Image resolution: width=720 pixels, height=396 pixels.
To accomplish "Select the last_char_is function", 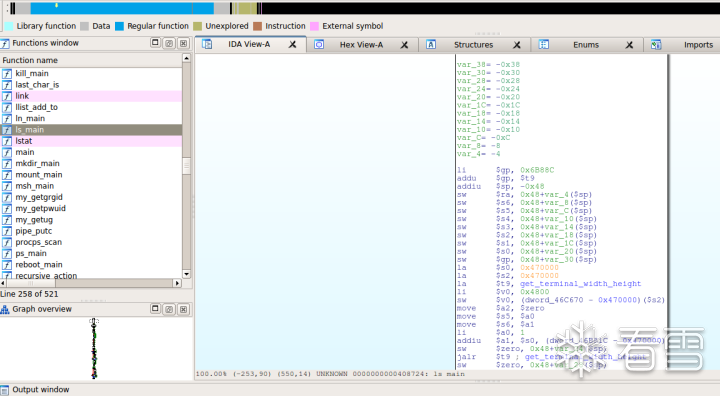I will [91, 85].
